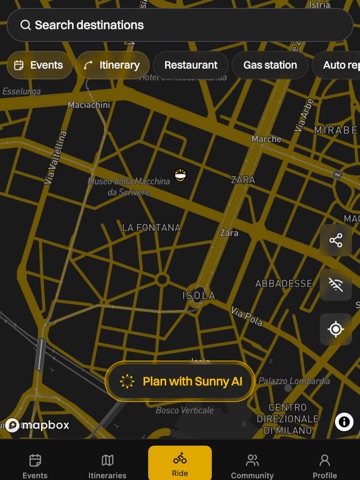The image size is (360, 480).
Task: Click the Via Valtellina street label
Action: tap(55, 157)
